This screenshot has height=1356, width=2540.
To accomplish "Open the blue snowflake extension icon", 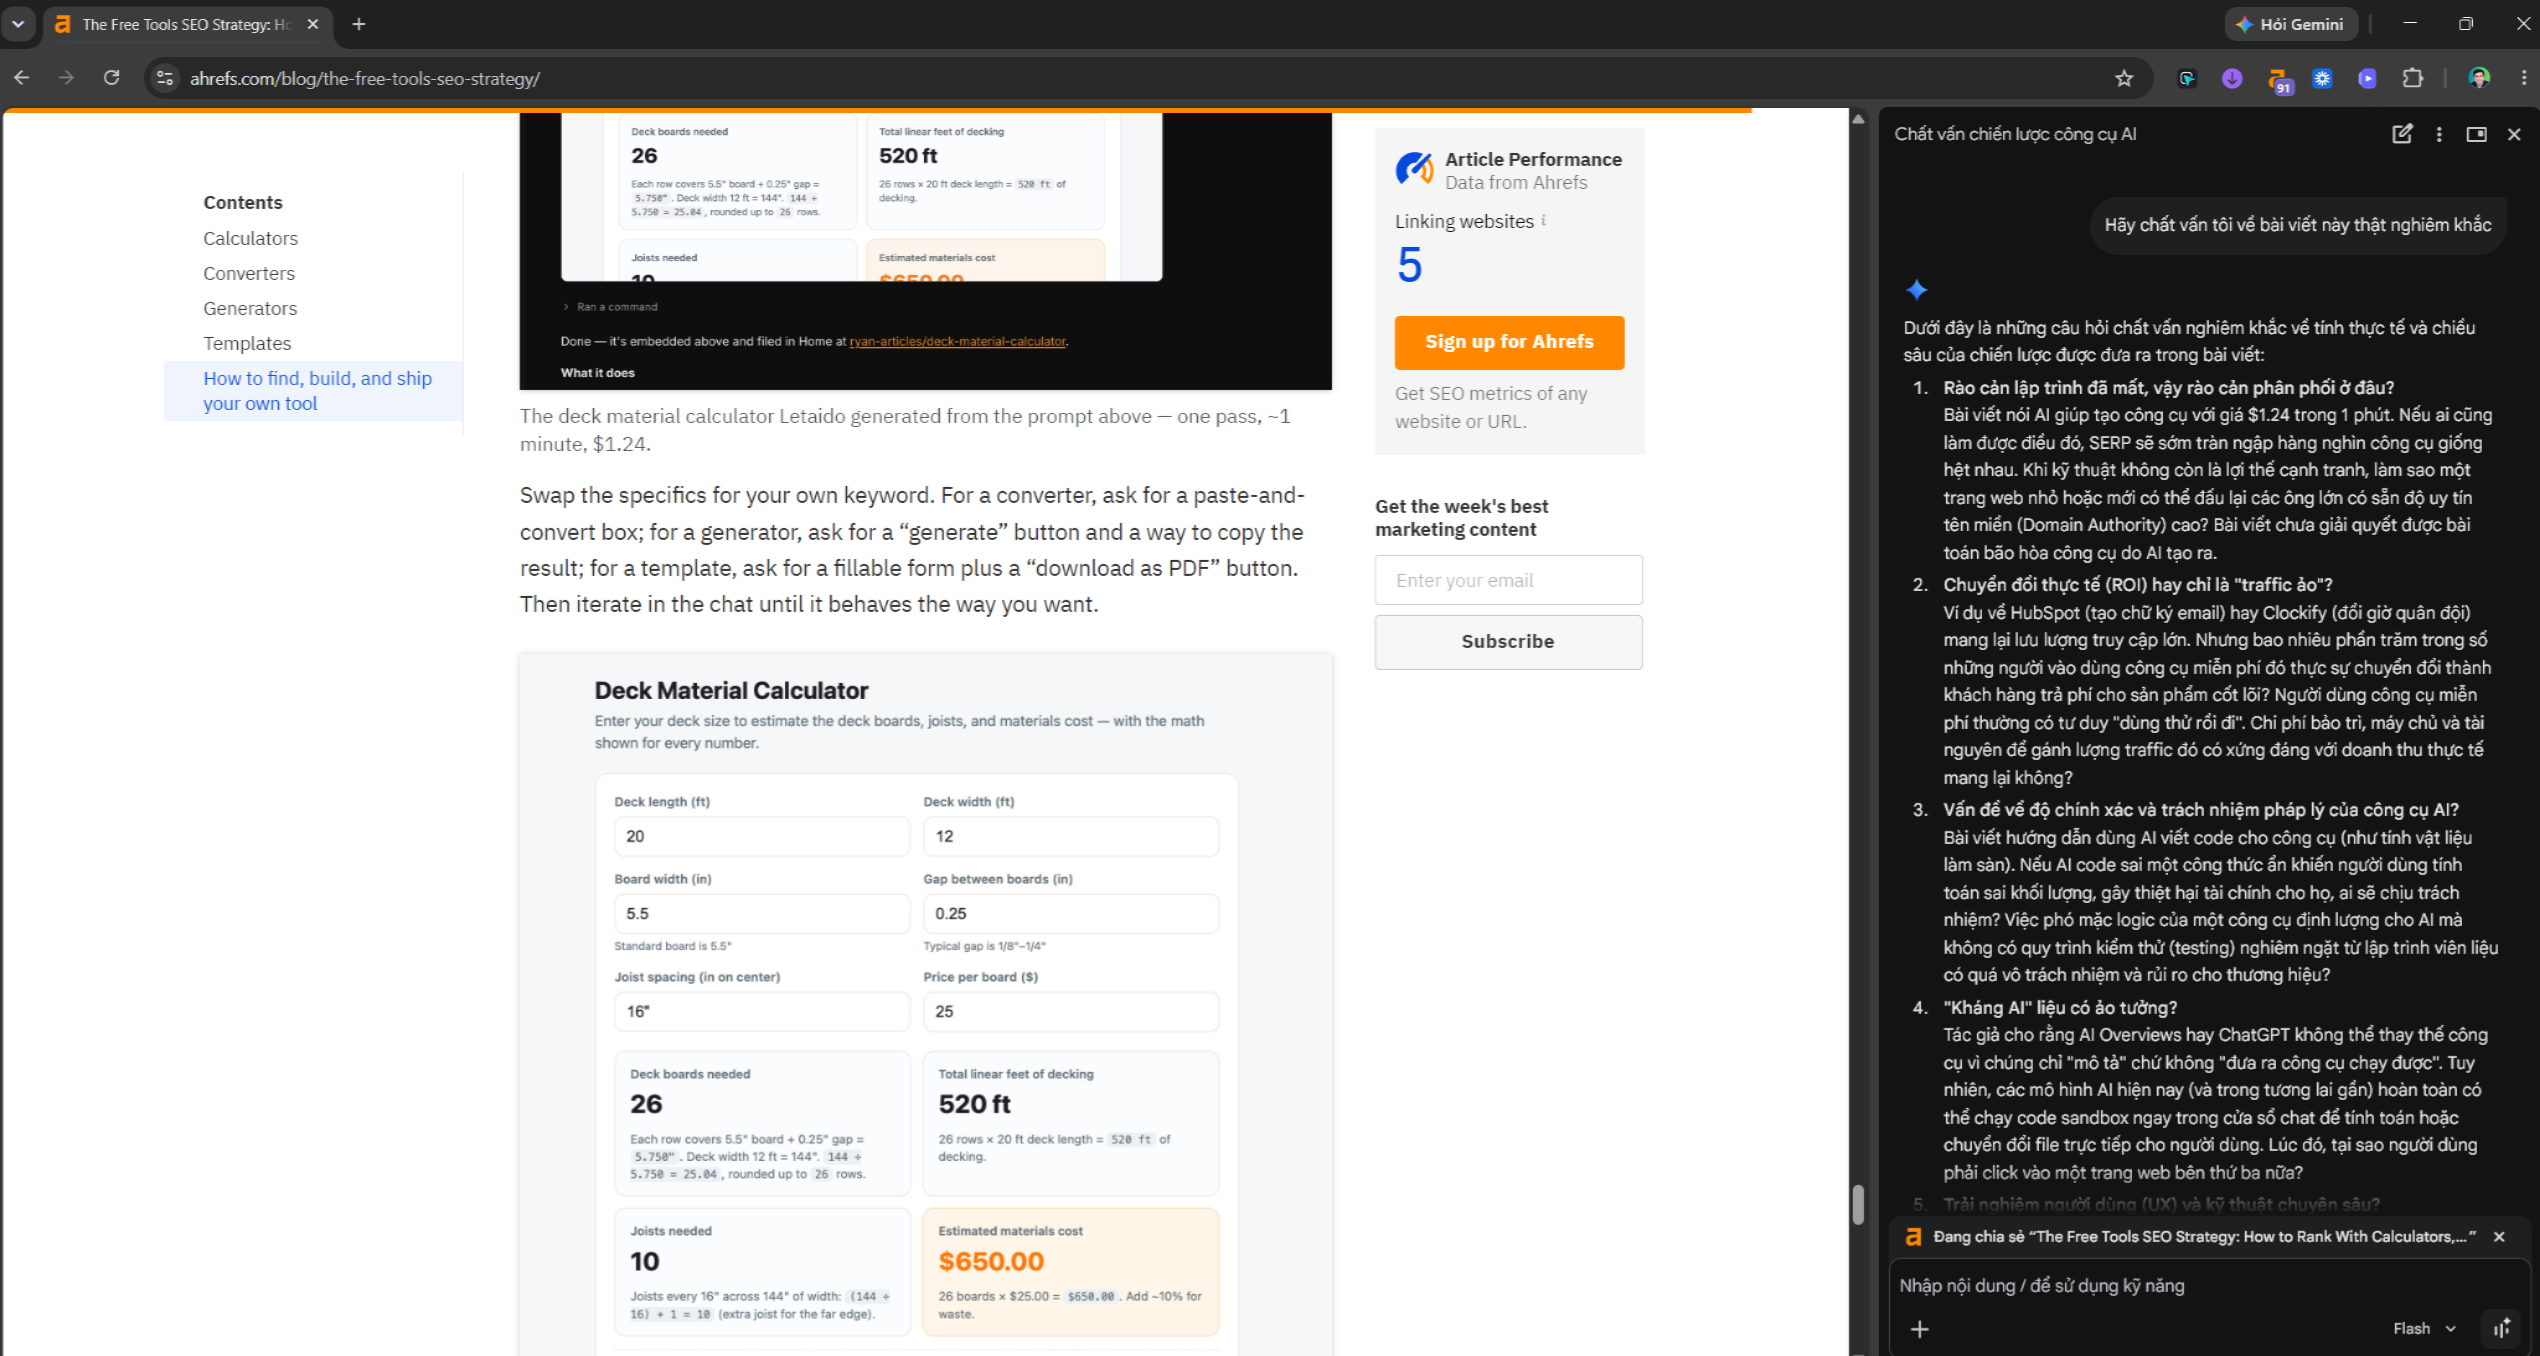I will [x=2322, y=78].
